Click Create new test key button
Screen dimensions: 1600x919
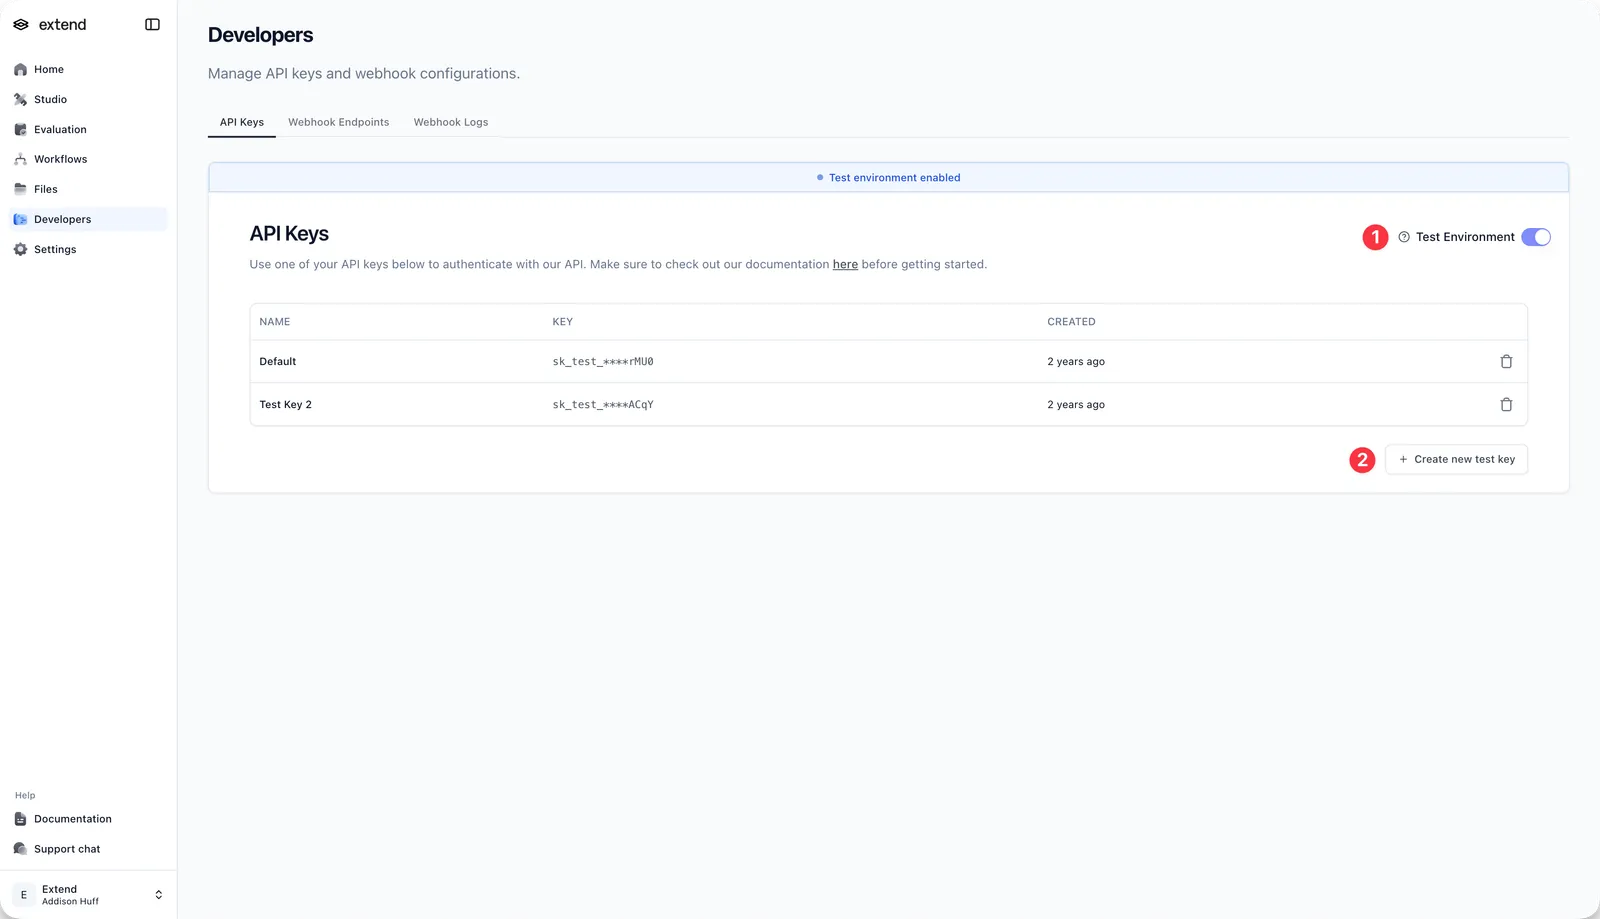click(1456, 460)
